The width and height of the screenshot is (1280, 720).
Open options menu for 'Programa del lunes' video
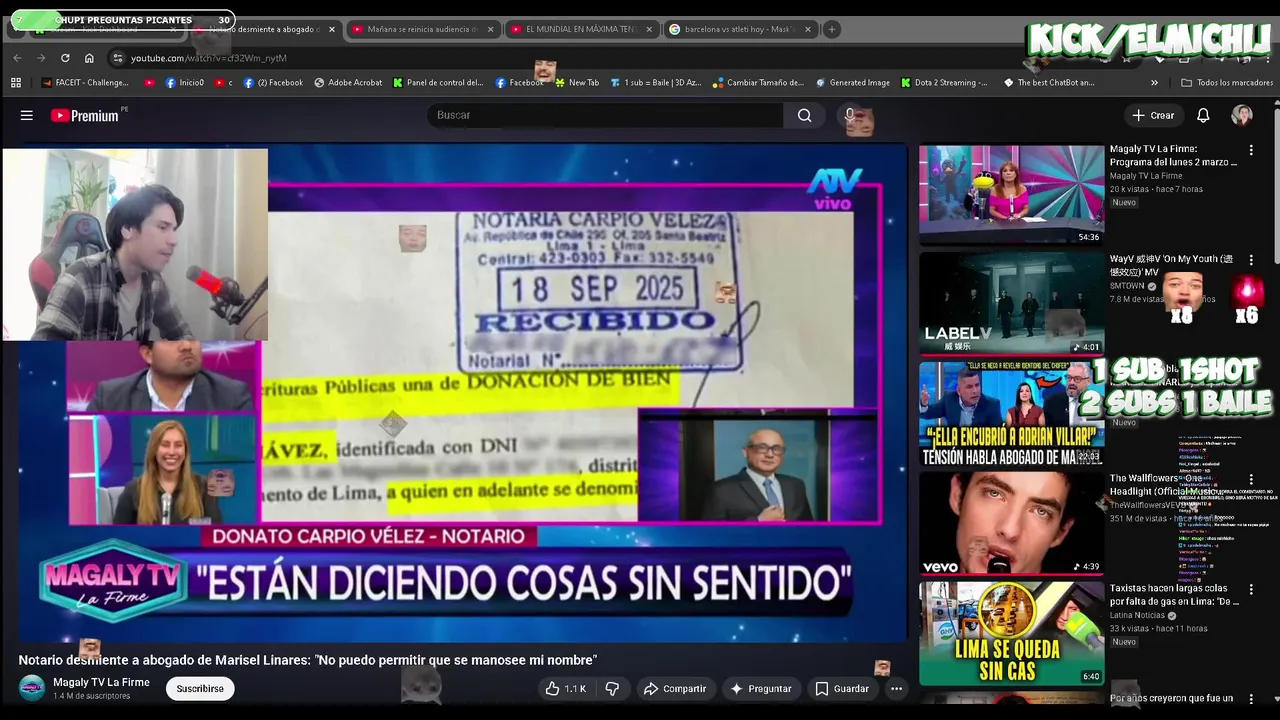(x=1250, y=150)
